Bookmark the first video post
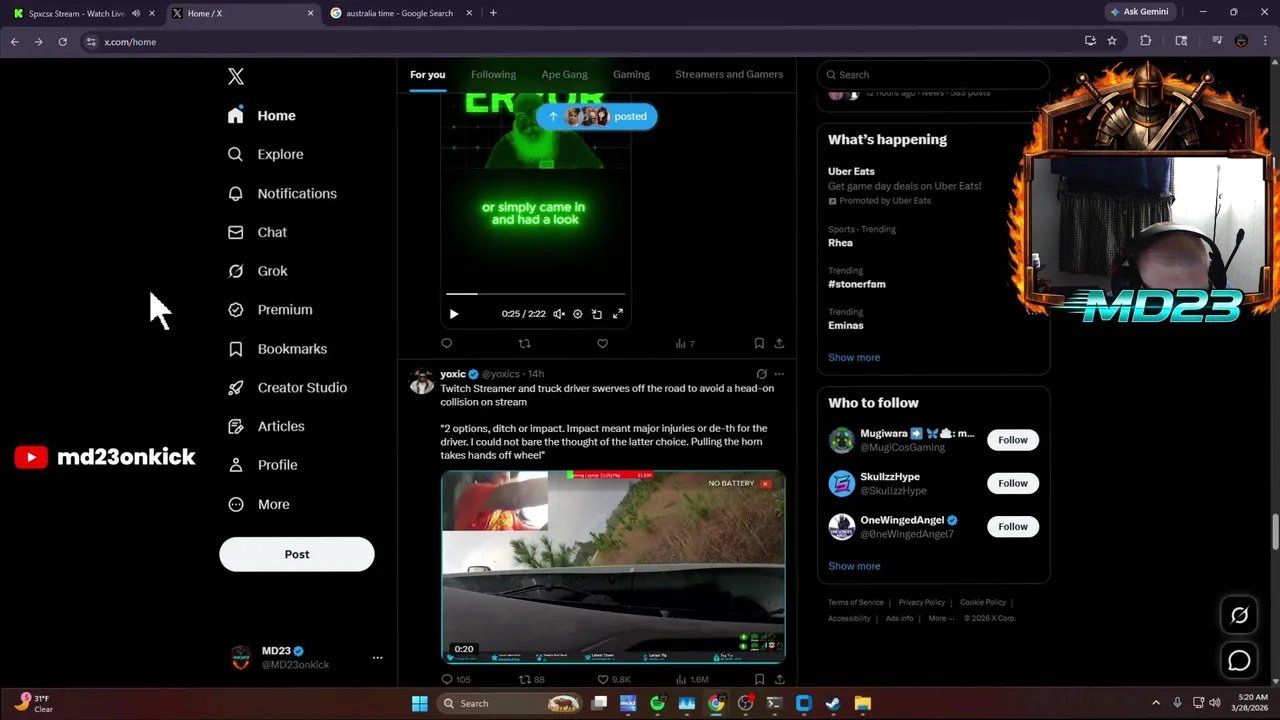 coord(759,344)
